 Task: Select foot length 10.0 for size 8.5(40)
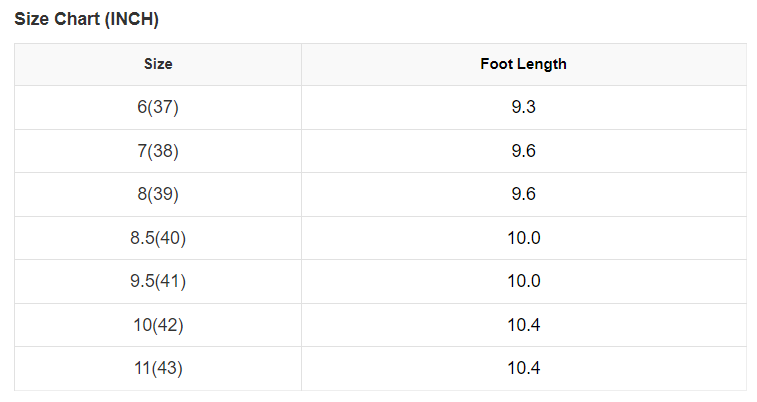click(524, 238)
